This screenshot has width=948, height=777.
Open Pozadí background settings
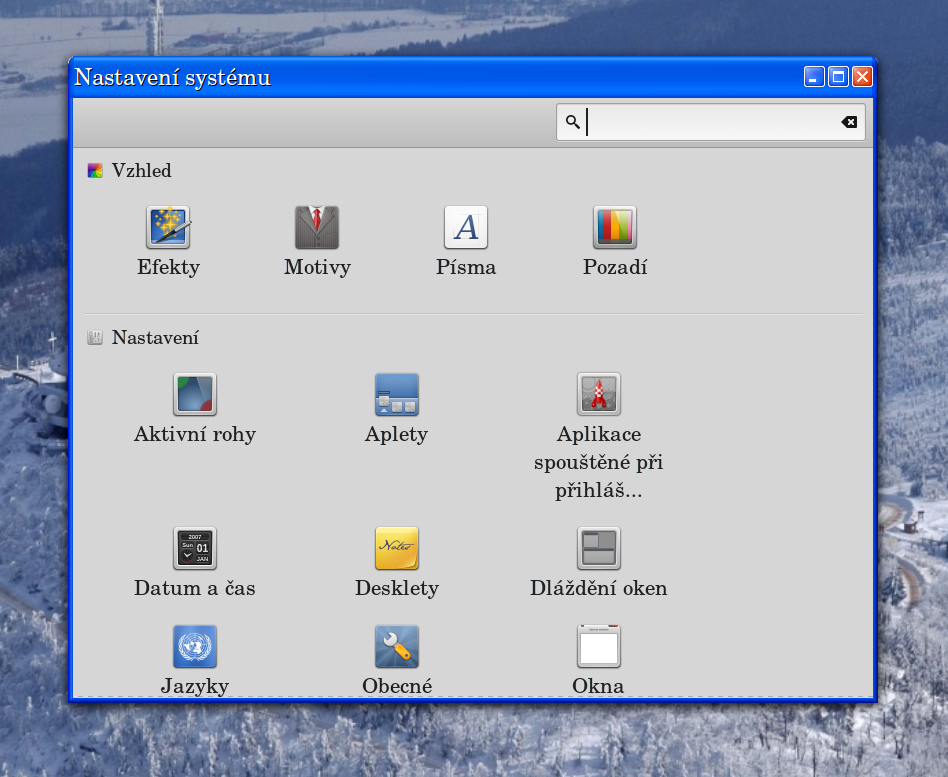point(615,228)
